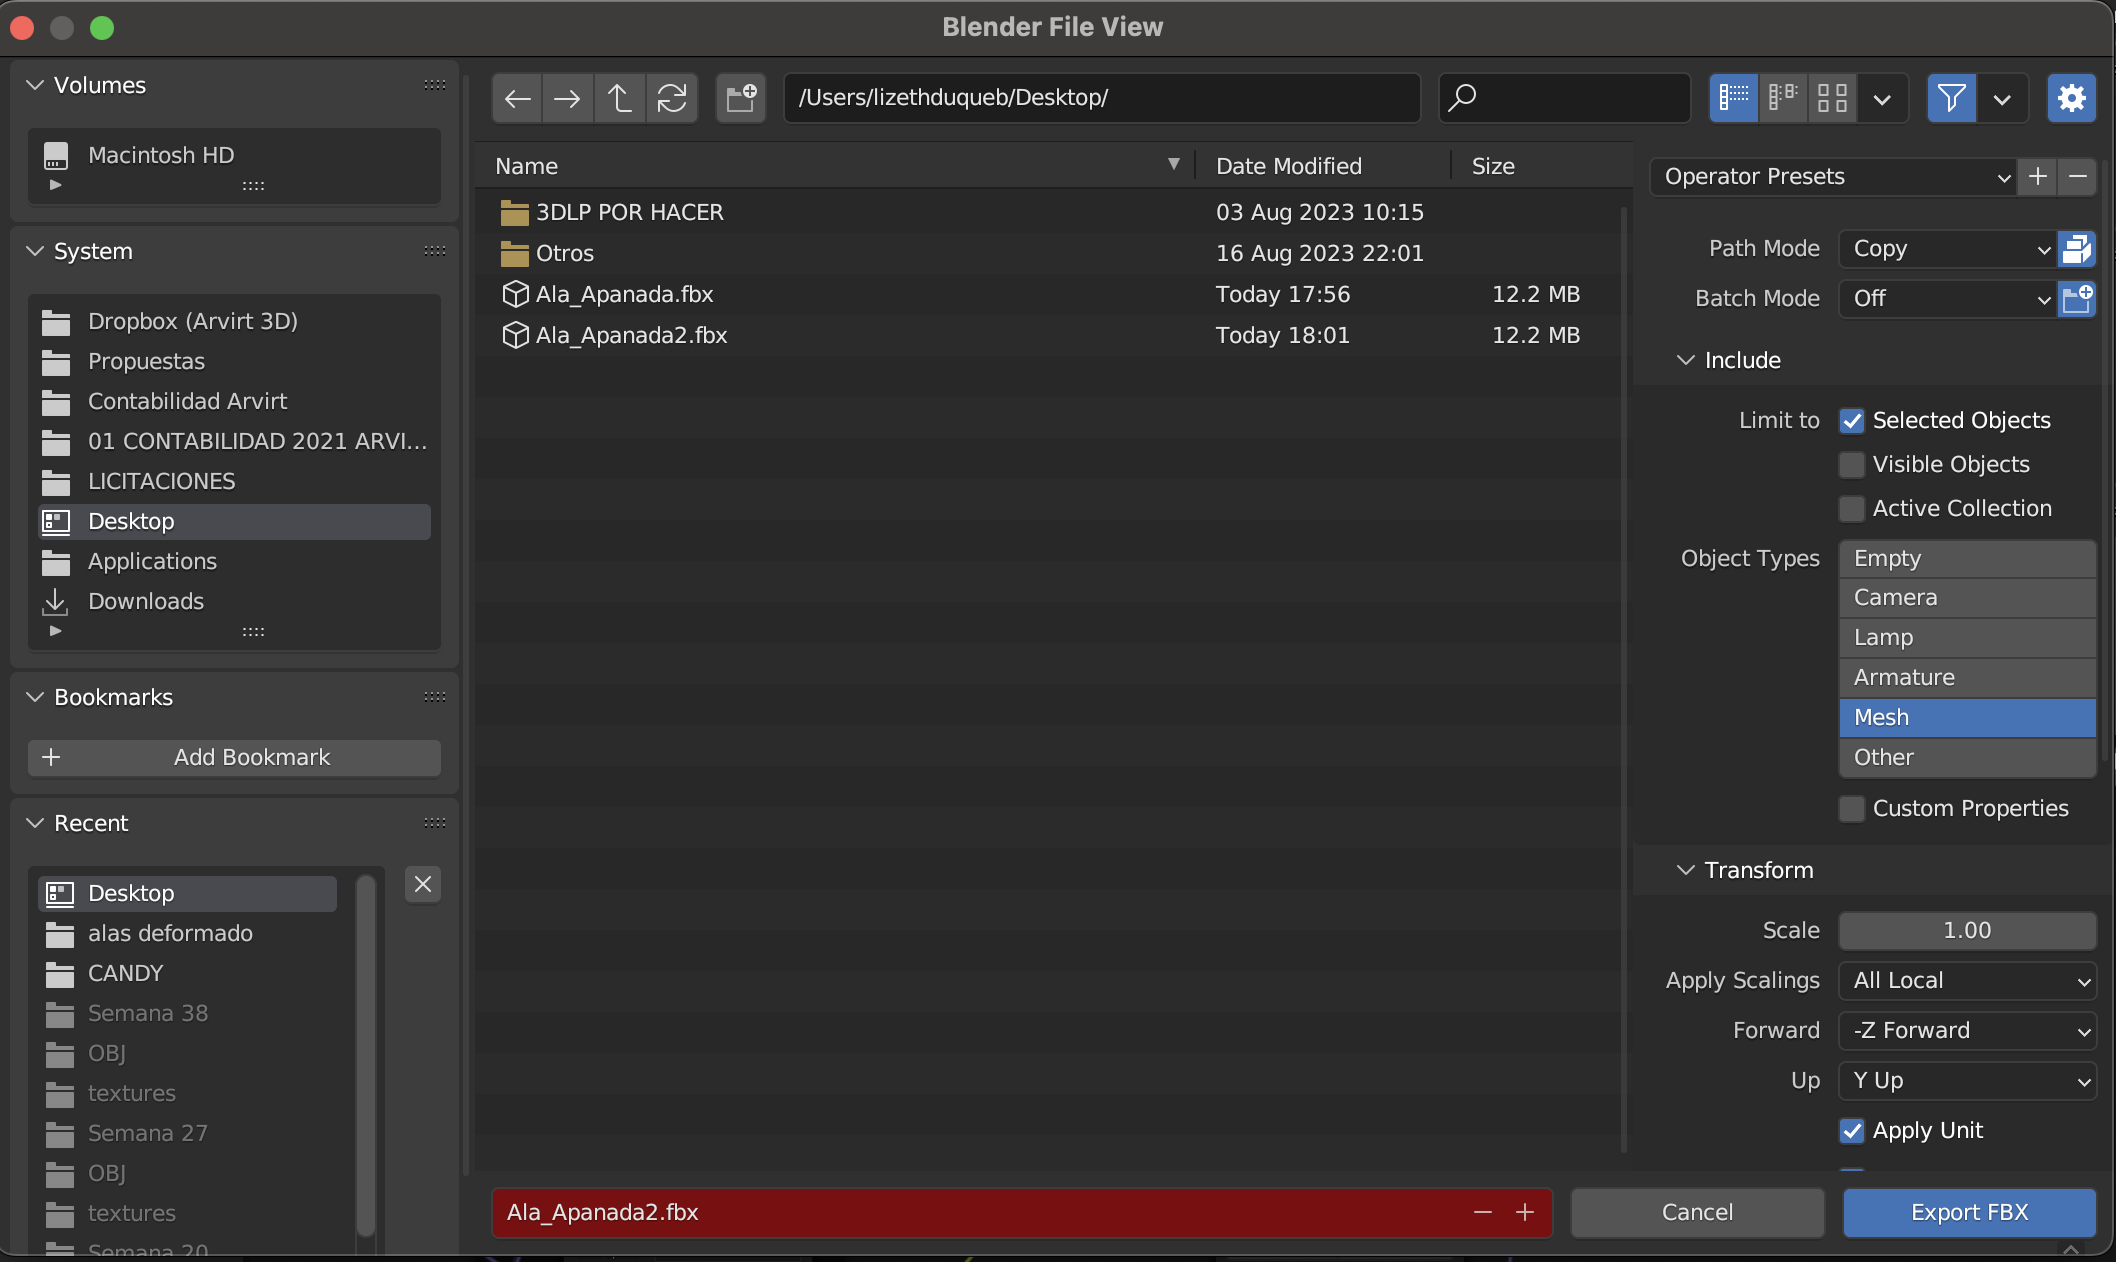Toggle the file filter funnel icon
The image size is (2116, 1262).
click(1951, 98)
